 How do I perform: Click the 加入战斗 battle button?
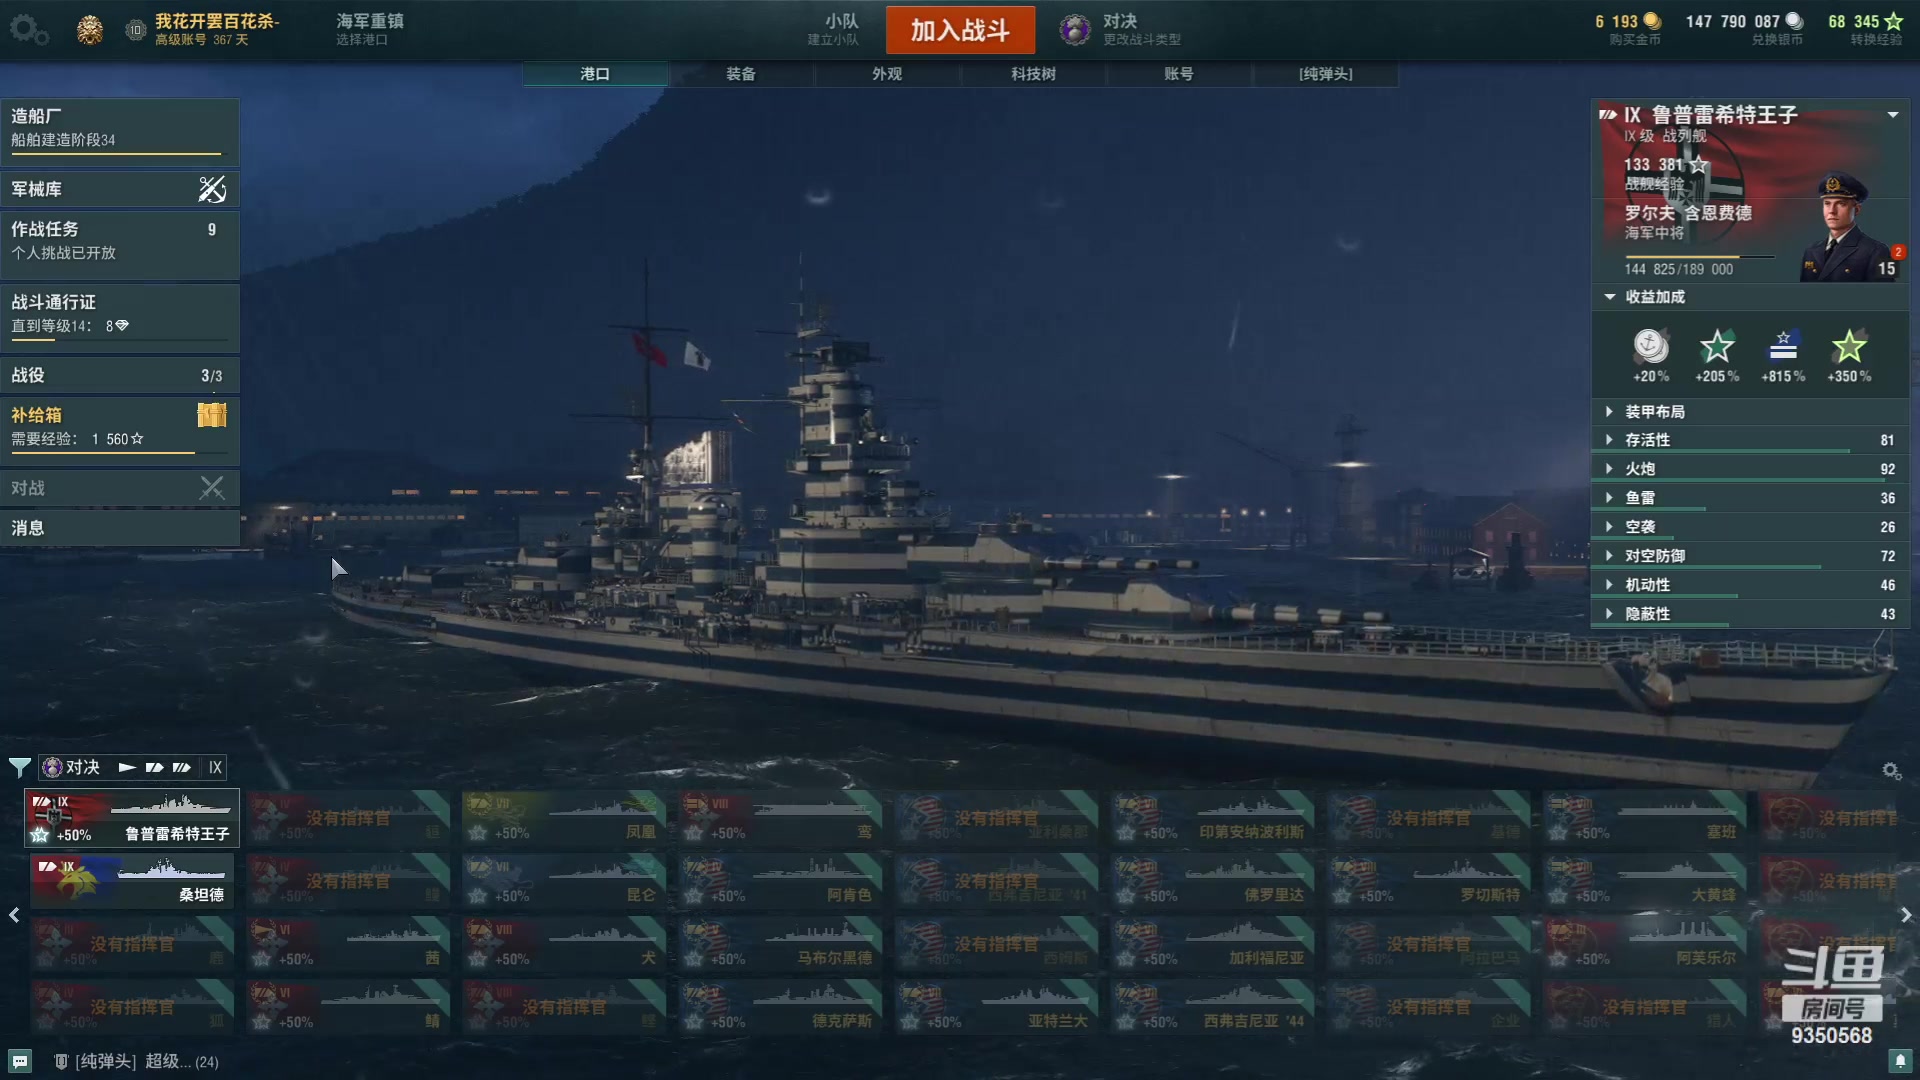click(x=960, y=30)
